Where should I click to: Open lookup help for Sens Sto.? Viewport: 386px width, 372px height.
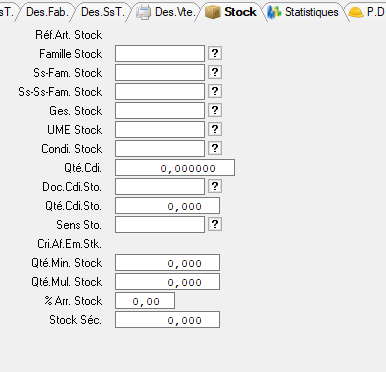click(215, 224)
